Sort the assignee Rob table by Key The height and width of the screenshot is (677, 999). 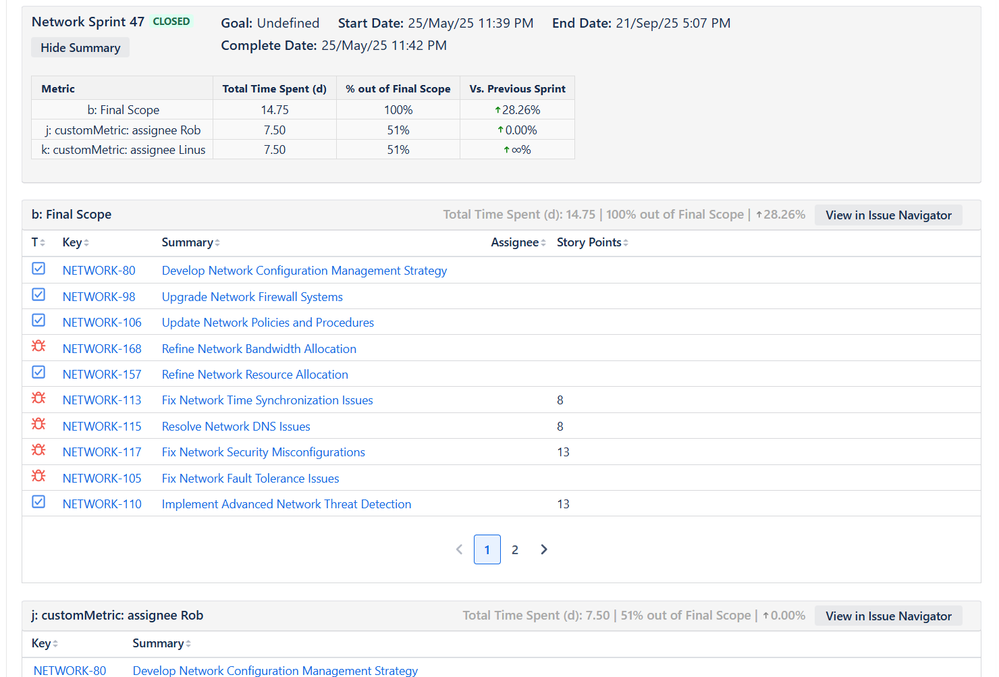tap(45, 643)
